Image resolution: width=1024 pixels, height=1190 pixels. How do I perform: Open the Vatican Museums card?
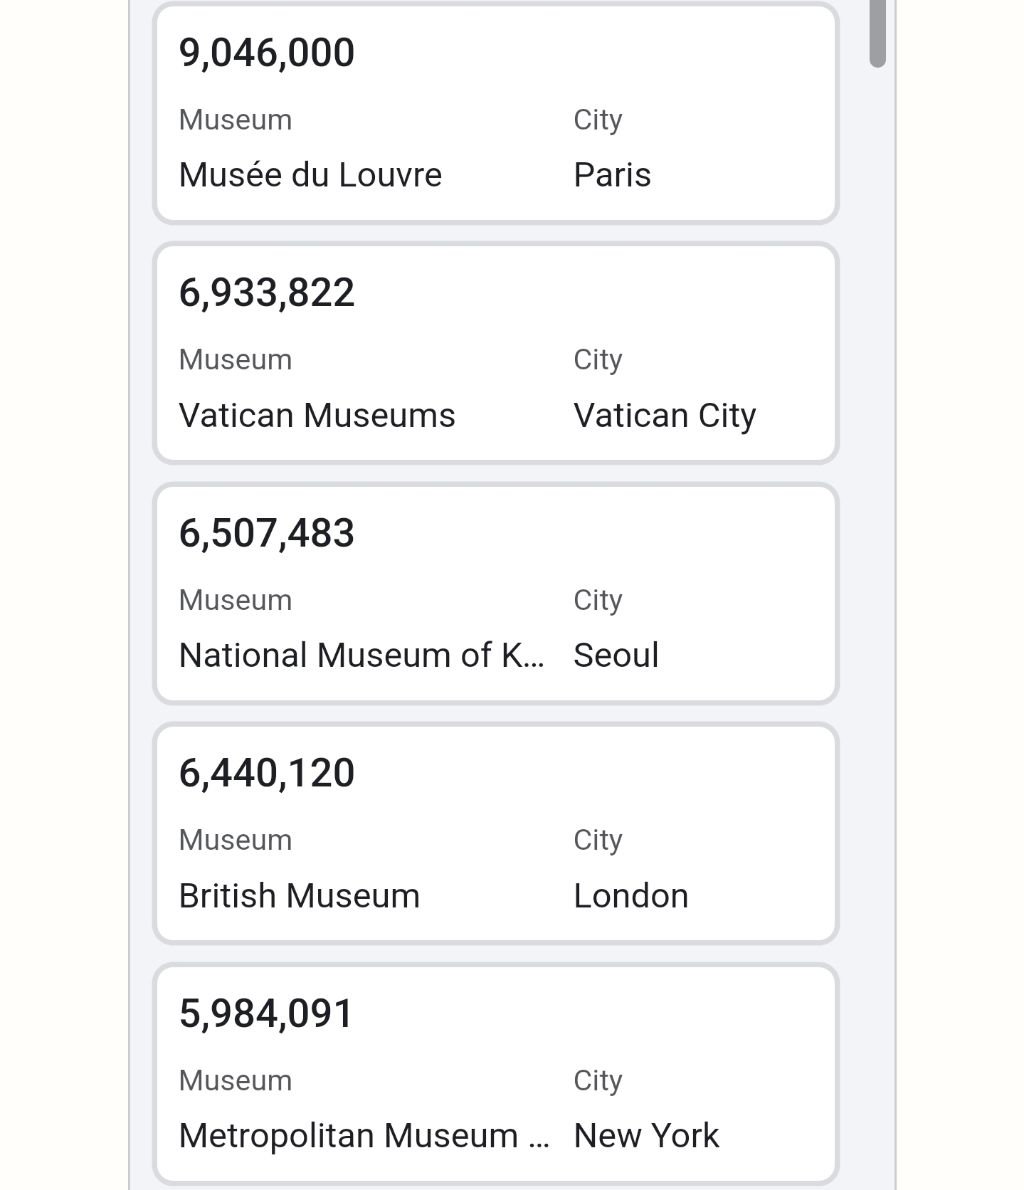(x=496, y=353)
